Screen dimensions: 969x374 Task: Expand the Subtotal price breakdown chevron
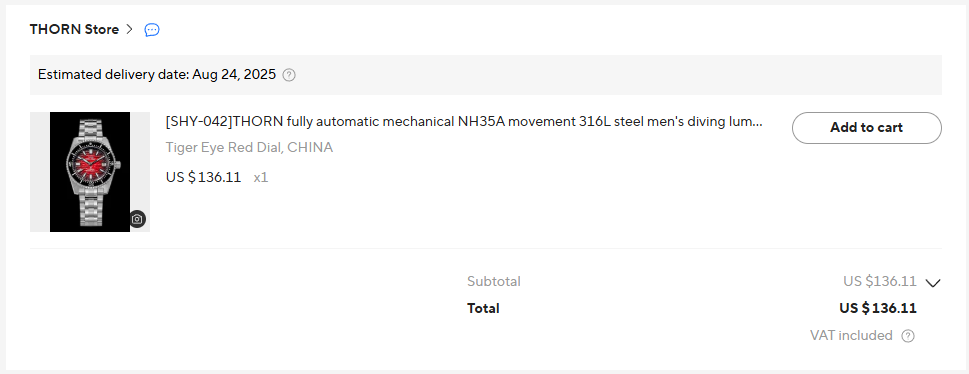pyautogui.click(x=933, y=283)
